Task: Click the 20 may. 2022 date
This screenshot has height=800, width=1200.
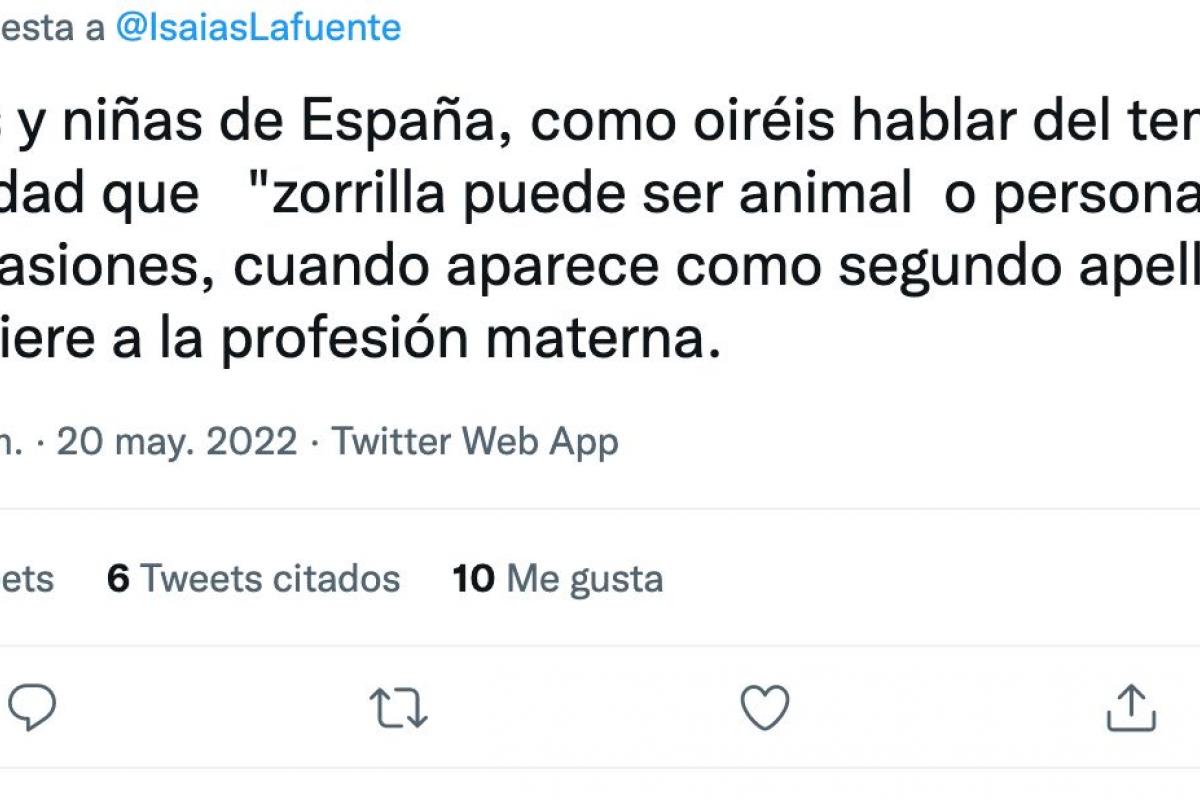Action: pyautogui.click(x=177, y=441)
